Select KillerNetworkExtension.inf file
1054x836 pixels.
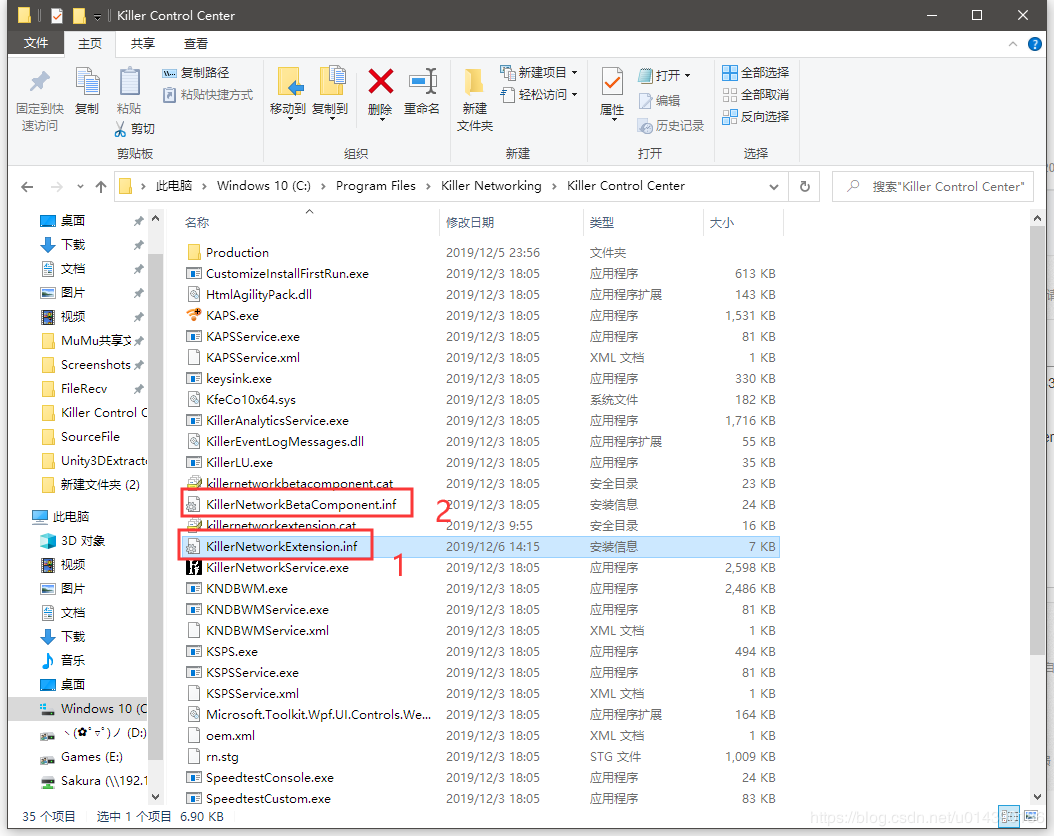(282, 546)
